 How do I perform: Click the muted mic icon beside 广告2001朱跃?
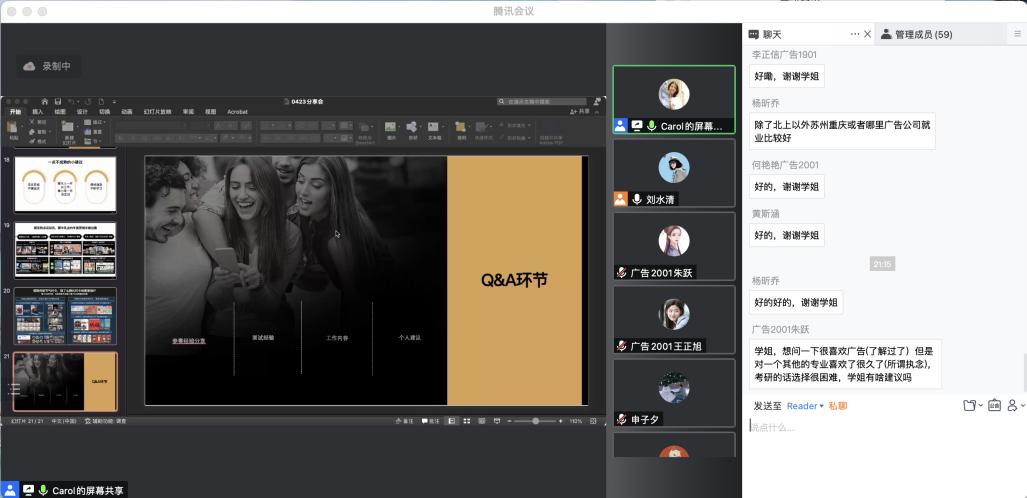tap(621, 273)
